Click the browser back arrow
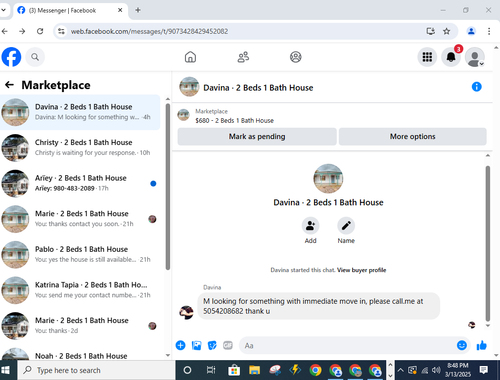This screenshot has height=380, width=500. pos(5,31)
